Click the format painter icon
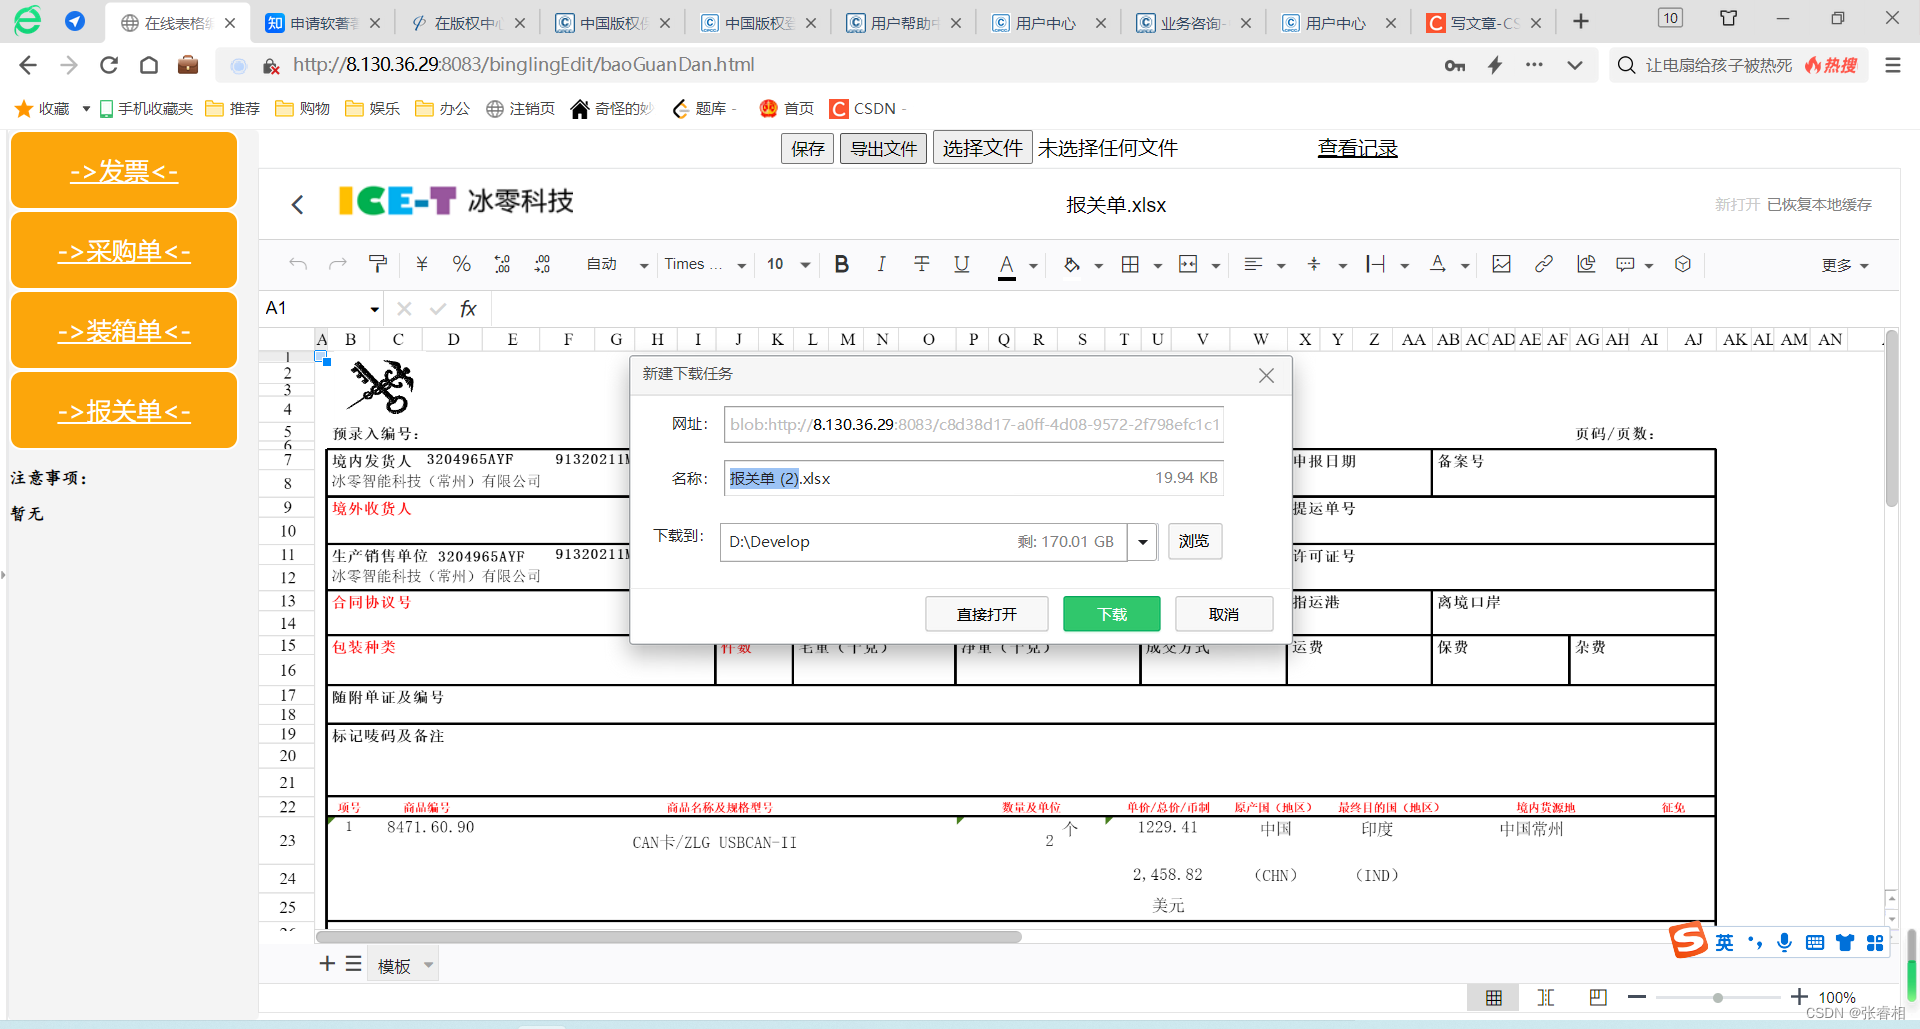The width and height of the screenshot is (1920, 1029). tap(377, 264)
